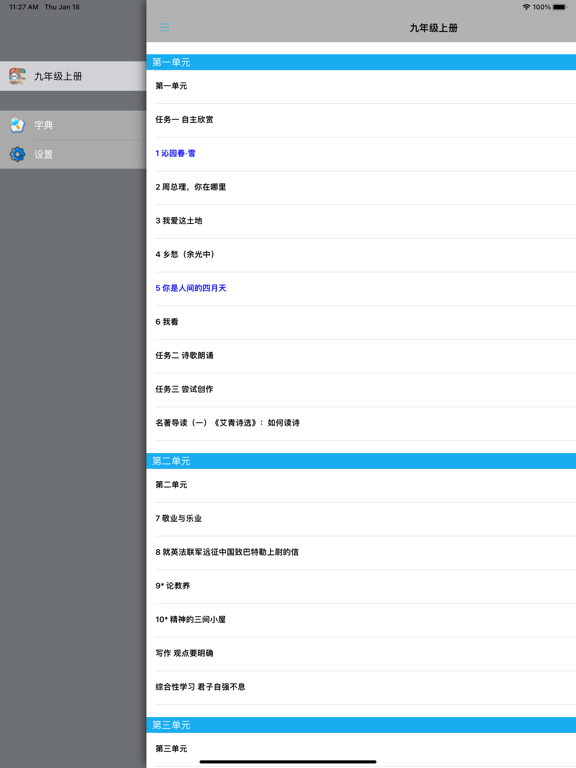The height and width of the screenshot is (768, 576).
Task: Check the Wi-Fi status icon
Action: pyautogui.click(x=526, y=7)
